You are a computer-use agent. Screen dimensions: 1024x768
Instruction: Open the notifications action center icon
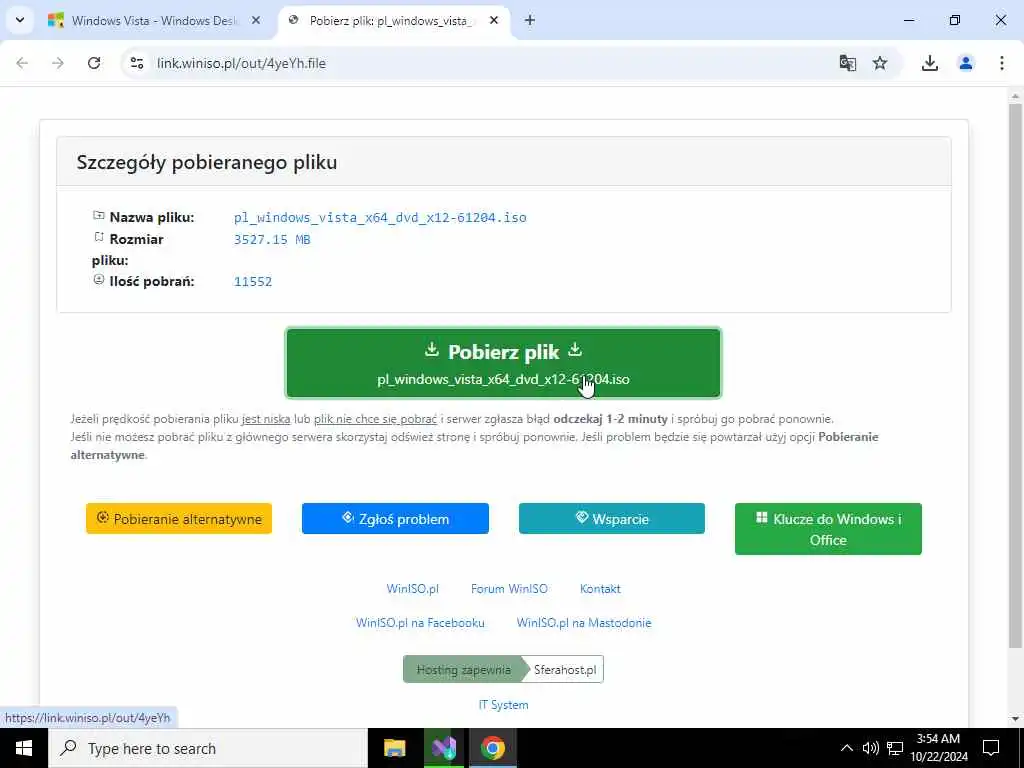tap(991, 748)
